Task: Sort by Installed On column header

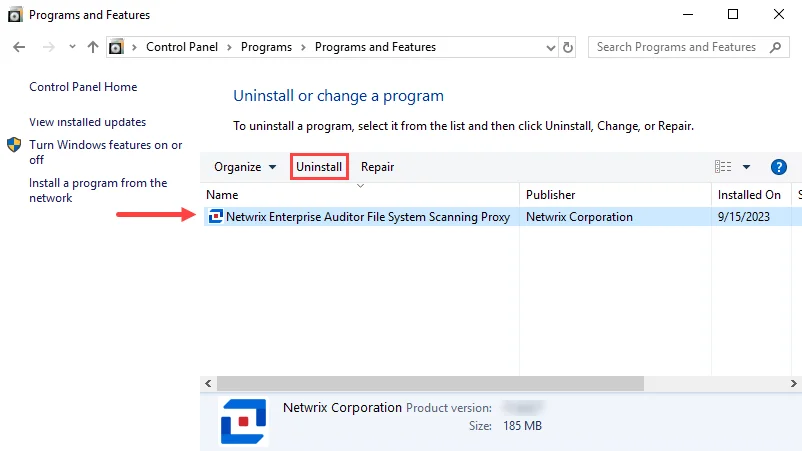Action: [753, 195]
